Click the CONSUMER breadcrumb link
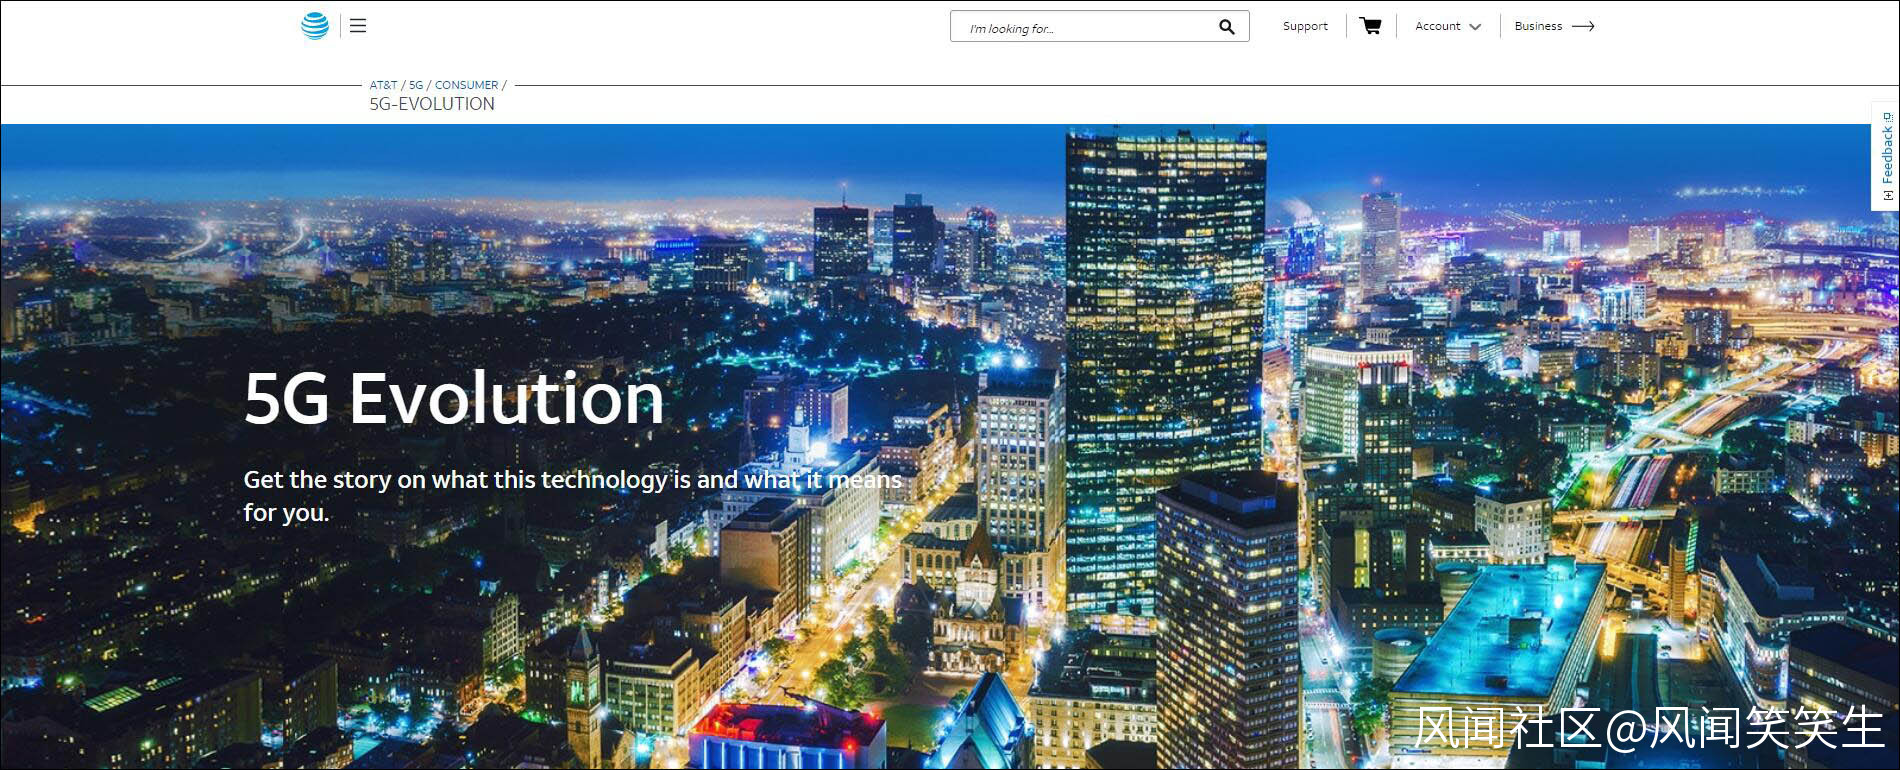Viewport: 1900px width, 770px height. [x=466, y=85]
